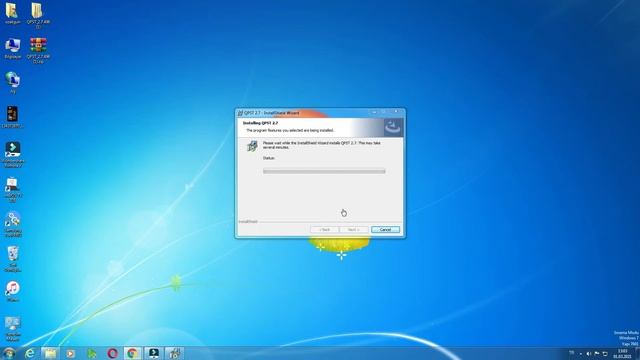Open the Recycle Bin on the desktop
The height and width of the screenshot is (360, 640).
tap(13, 258)
